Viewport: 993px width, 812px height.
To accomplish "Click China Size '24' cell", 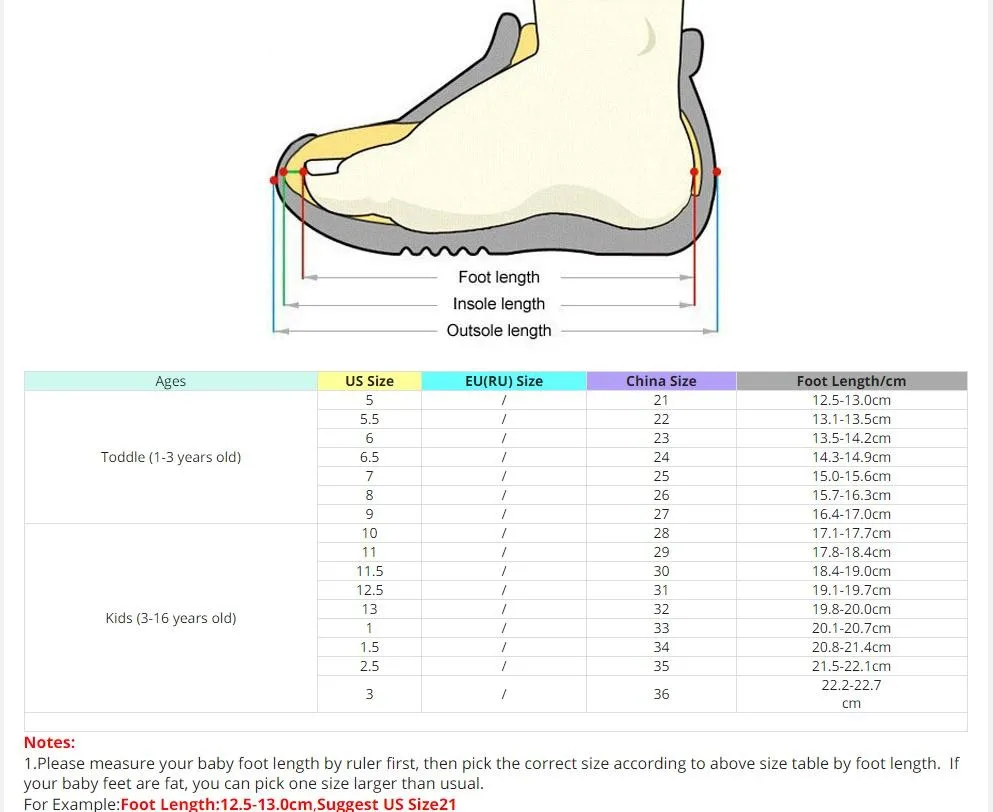I will pos(661,457).
